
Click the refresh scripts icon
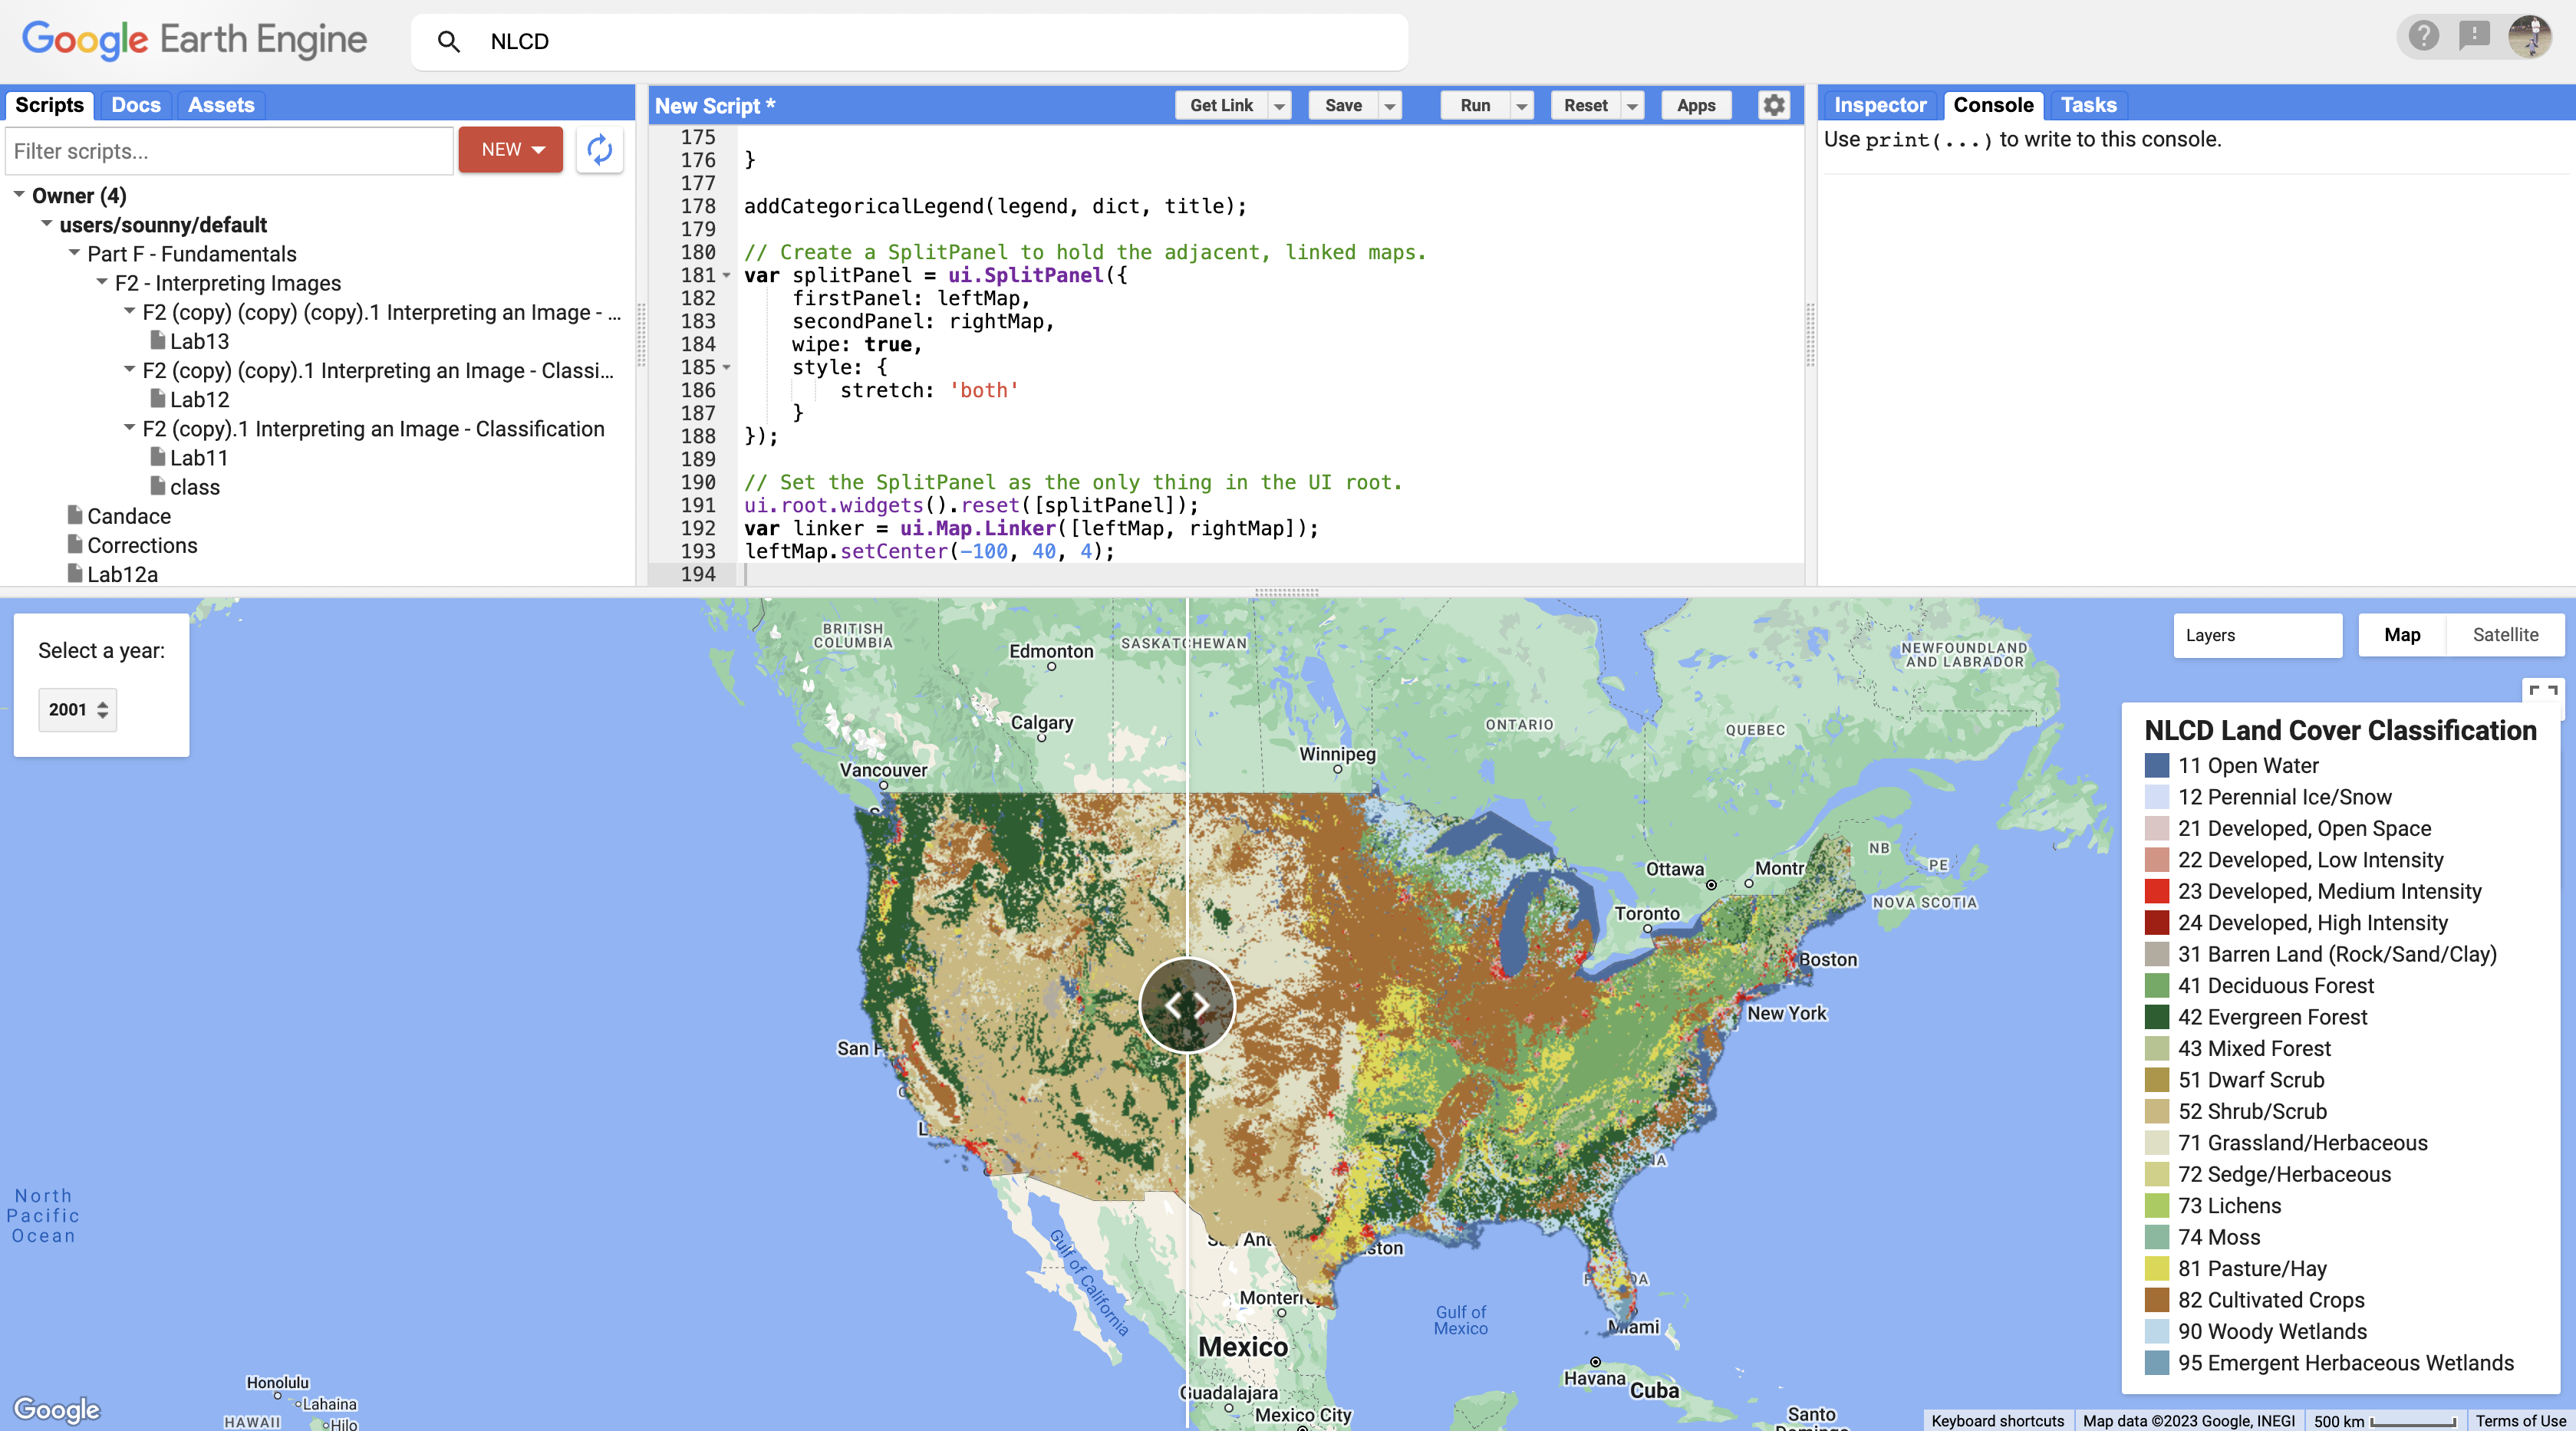click(x=600, y=150)
